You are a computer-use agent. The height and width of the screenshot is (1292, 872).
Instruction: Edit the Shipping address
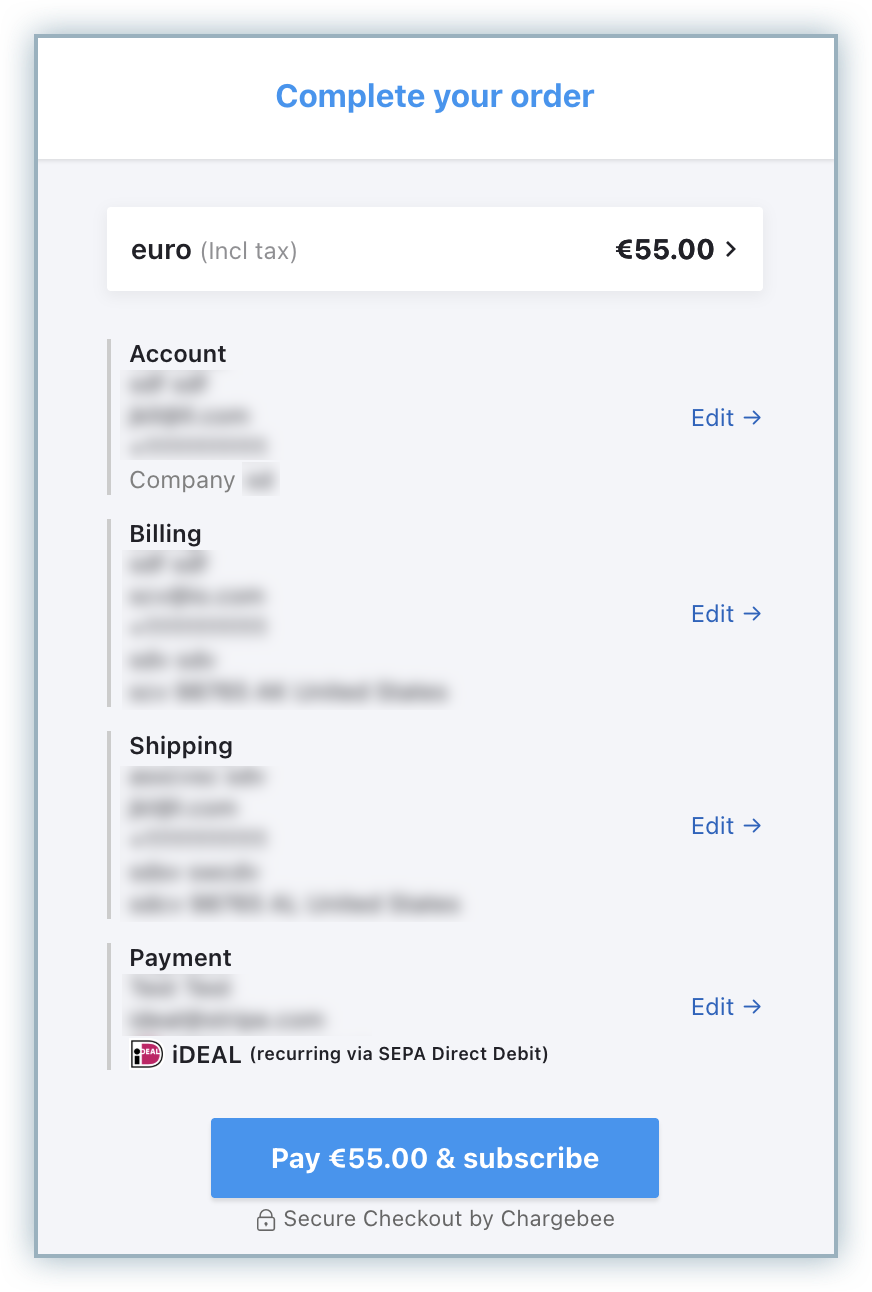[713, 826]
